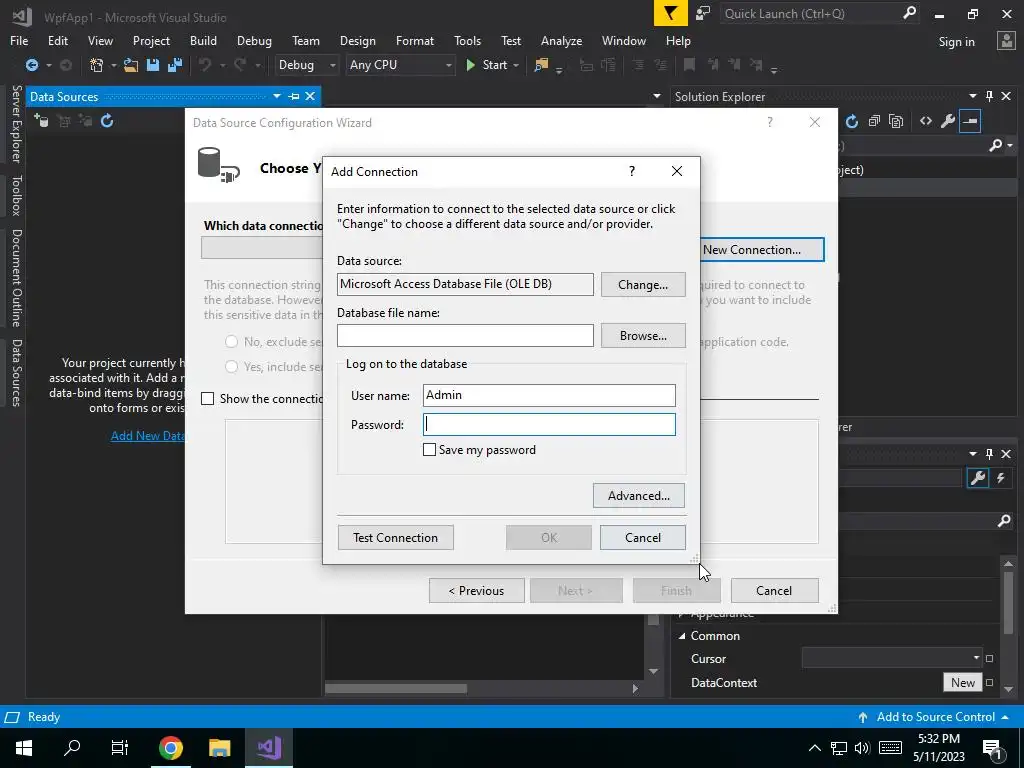1024x768 pixels.
Task: Open the Toolbox side tab
Action: tap(17, 195)
